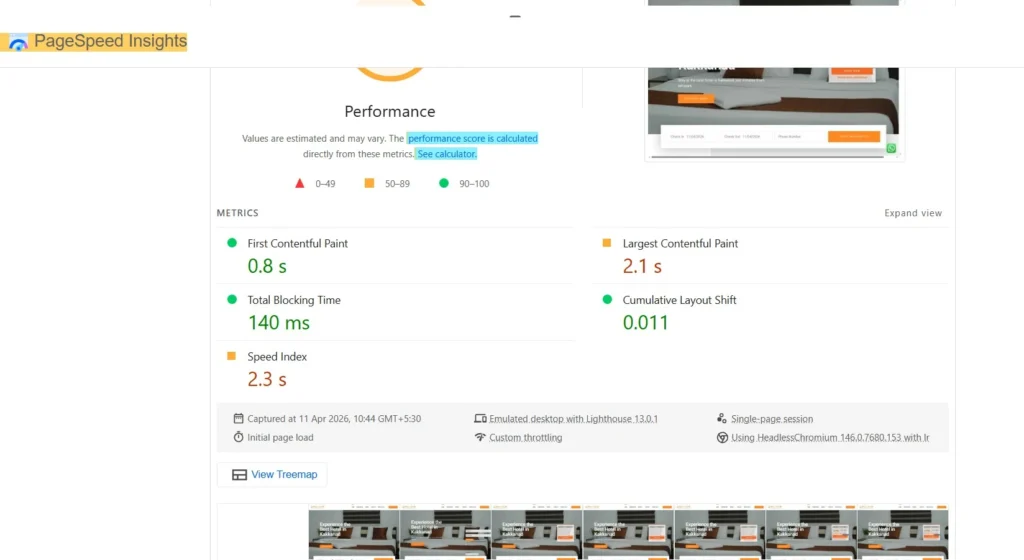1024x560 pixels.
Task: Click the Single-page session icon
Action: (722, 419)
